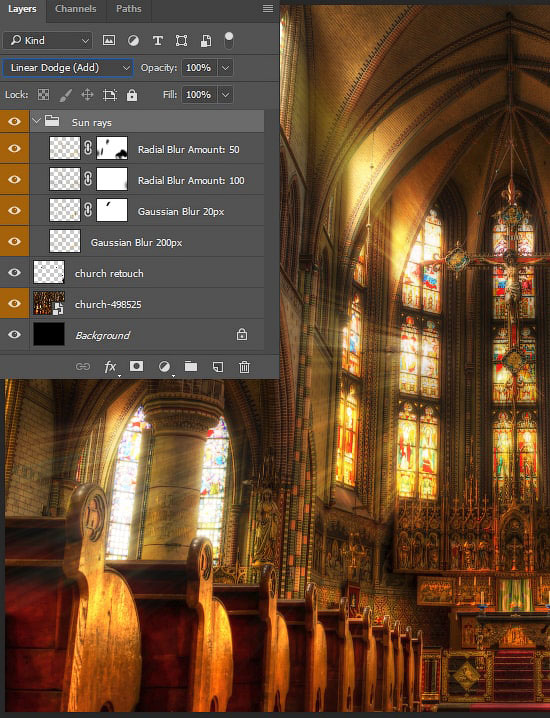This screenshot has height=718, width=550.
Task: Toggle visibility of church retouch layer
Action: (x=14, y=272)
